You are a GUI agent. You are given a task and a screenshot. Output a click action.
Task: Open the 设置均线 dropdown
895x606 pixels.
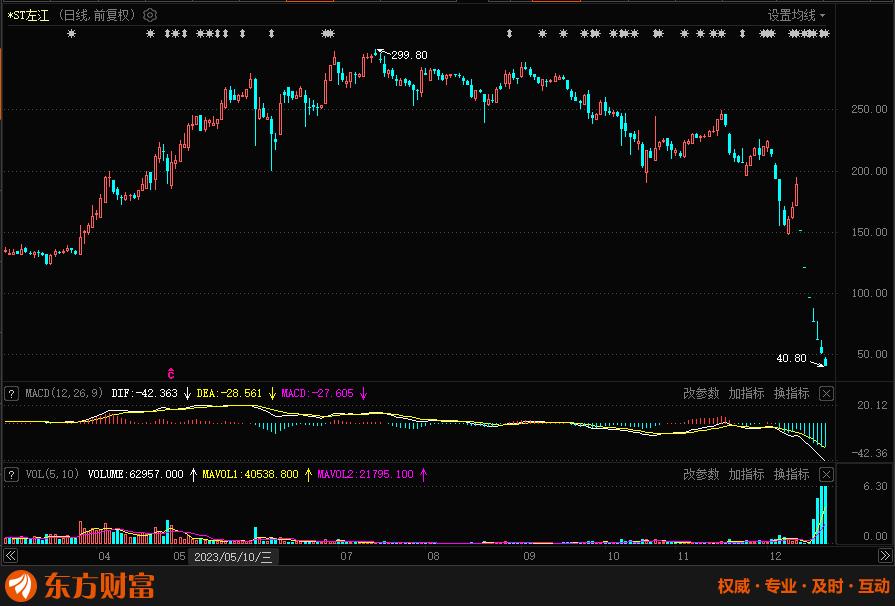coord(796,15)
